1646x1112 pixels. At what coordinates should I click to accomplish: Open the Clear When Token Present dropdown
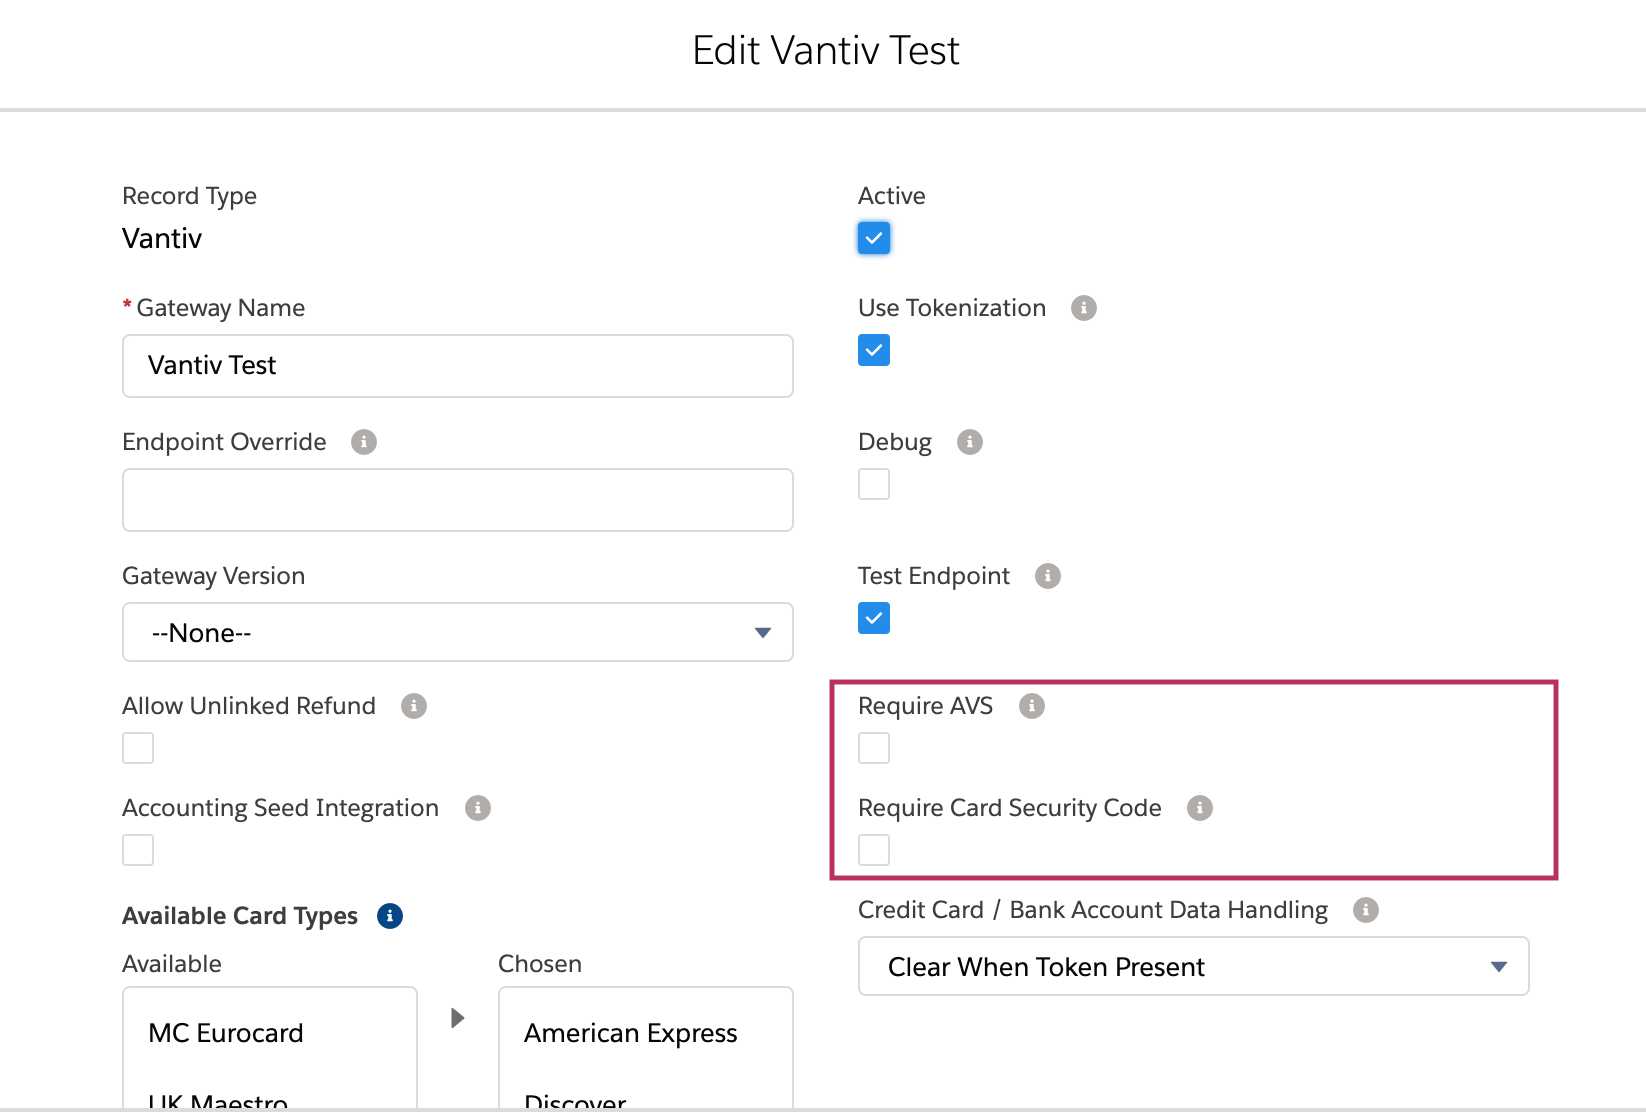click(x=1193, y=966)
